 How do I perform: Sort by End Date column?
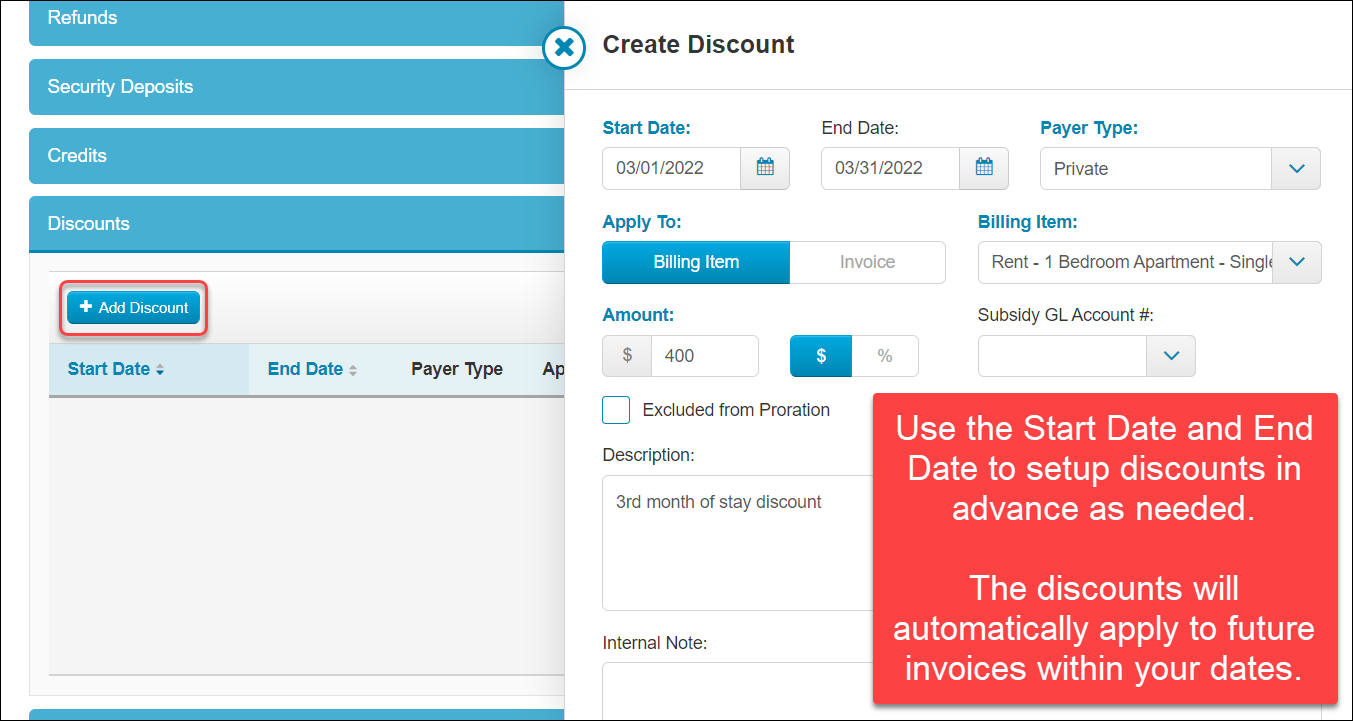point(312,369)
